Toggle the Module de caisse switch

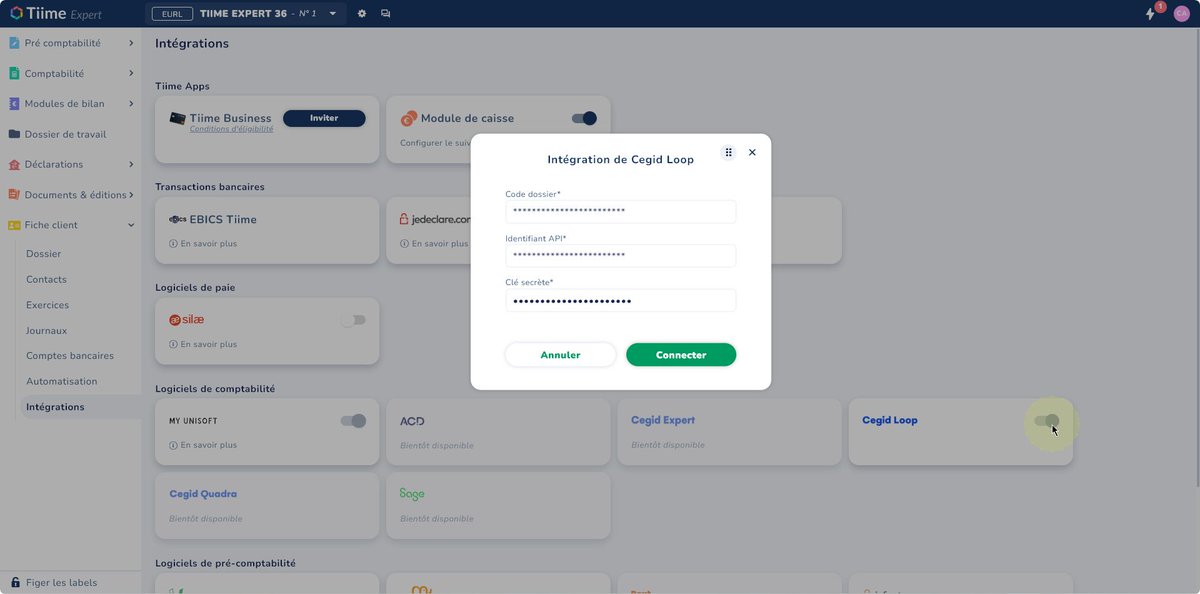tap(584, 118)
